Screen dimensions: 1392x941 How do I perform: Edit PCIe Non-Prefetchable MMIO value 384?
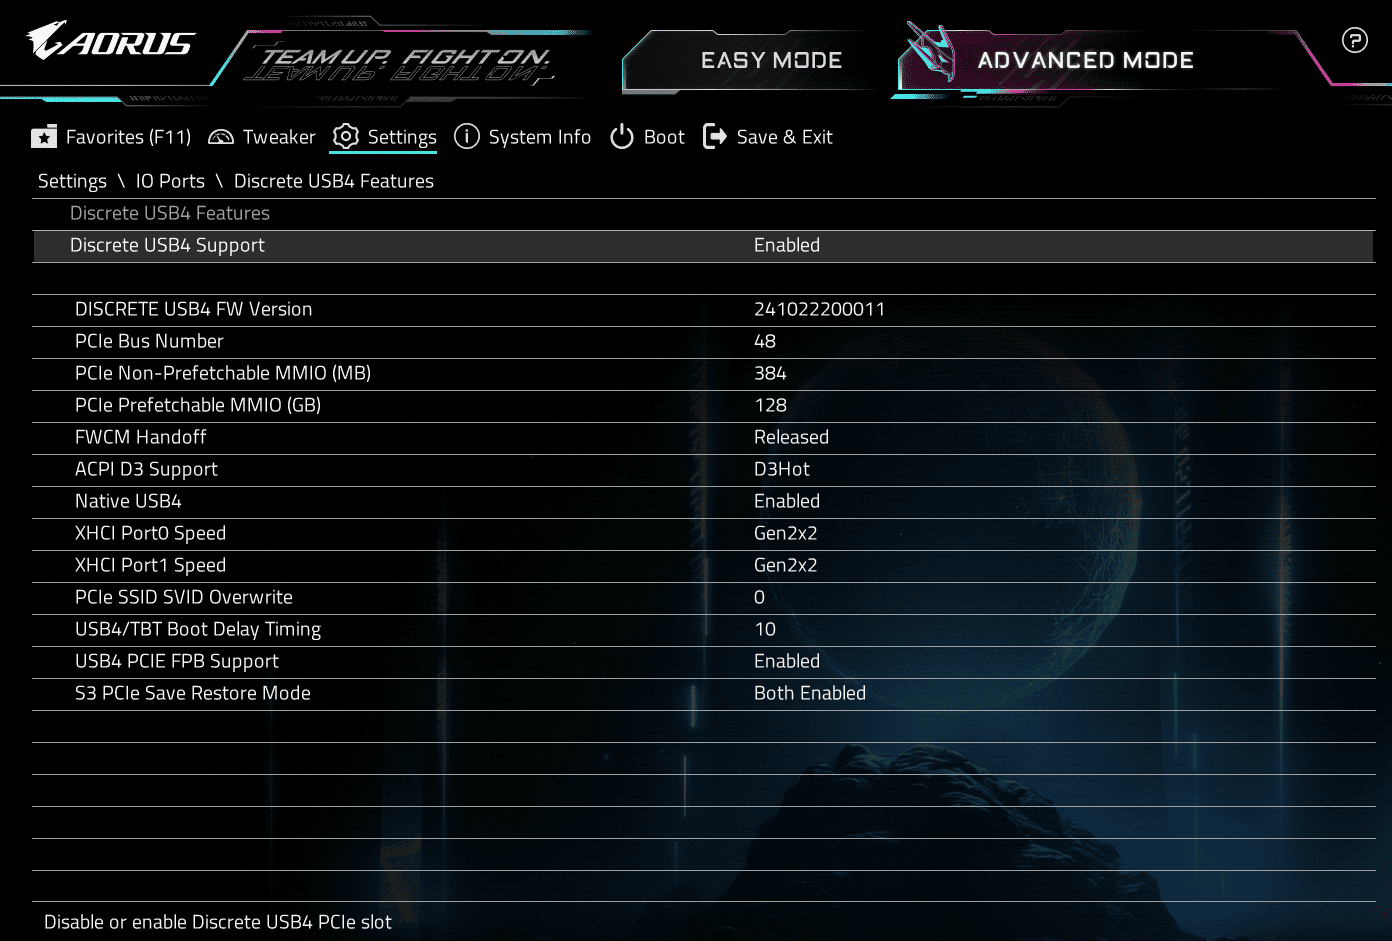pyautogui.click(x=770, y=373)
